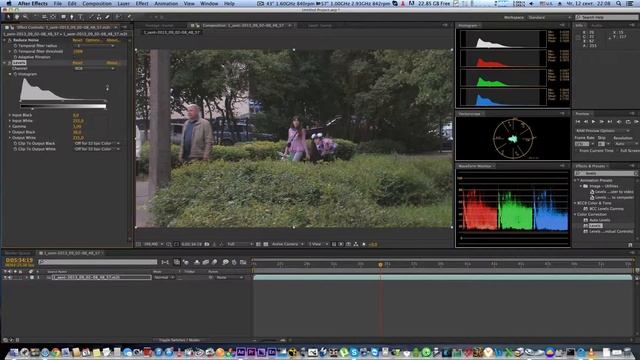This screenshot has width=640, height=360.
Task: Open the After Effects application menu
Action: pos(33,3)
